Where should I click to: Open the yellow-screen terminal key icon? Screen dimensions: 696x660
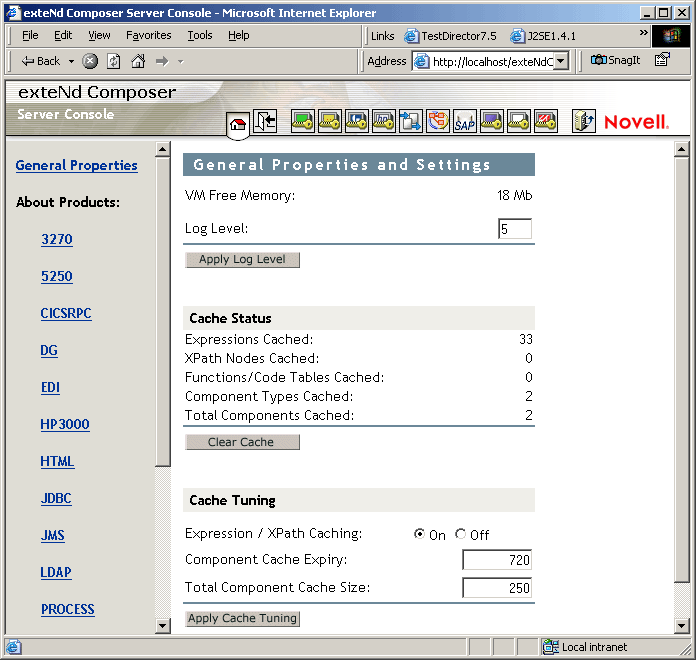pyautogui.click(x=329, y=121)
